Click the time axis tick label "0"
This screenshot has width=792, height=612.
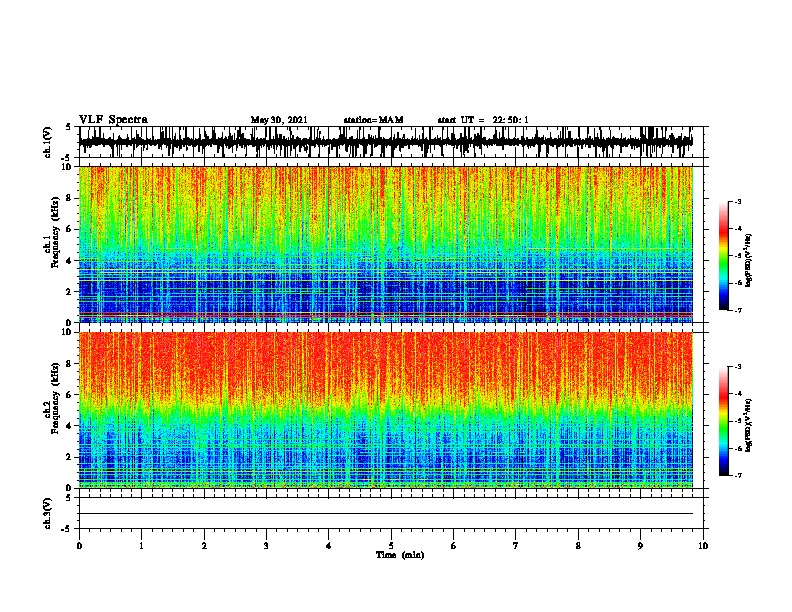pyautogui.click(x=79, y=546)
